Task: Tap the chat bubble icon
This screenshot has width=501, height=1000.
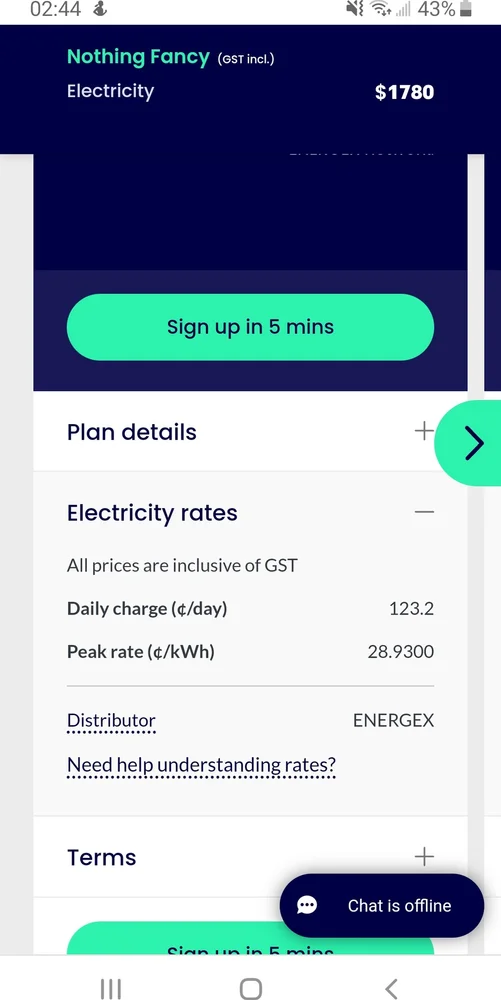Action: 307,906
